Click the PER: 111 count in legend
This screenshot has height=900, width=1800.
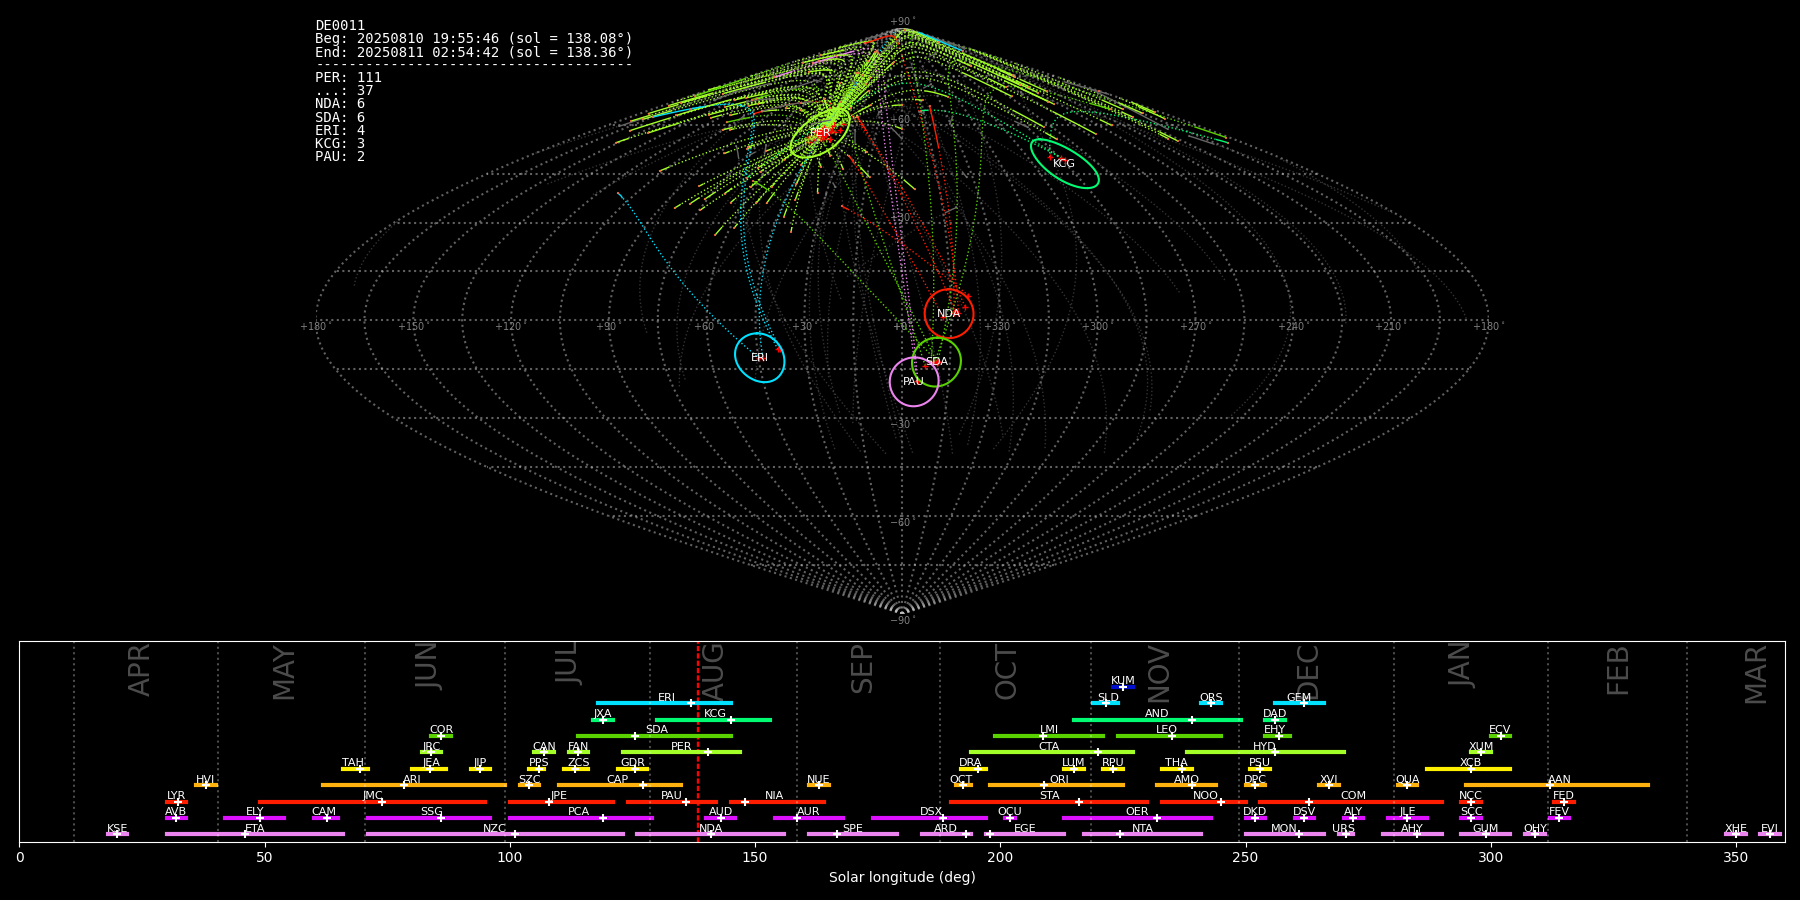coord(348,77)
